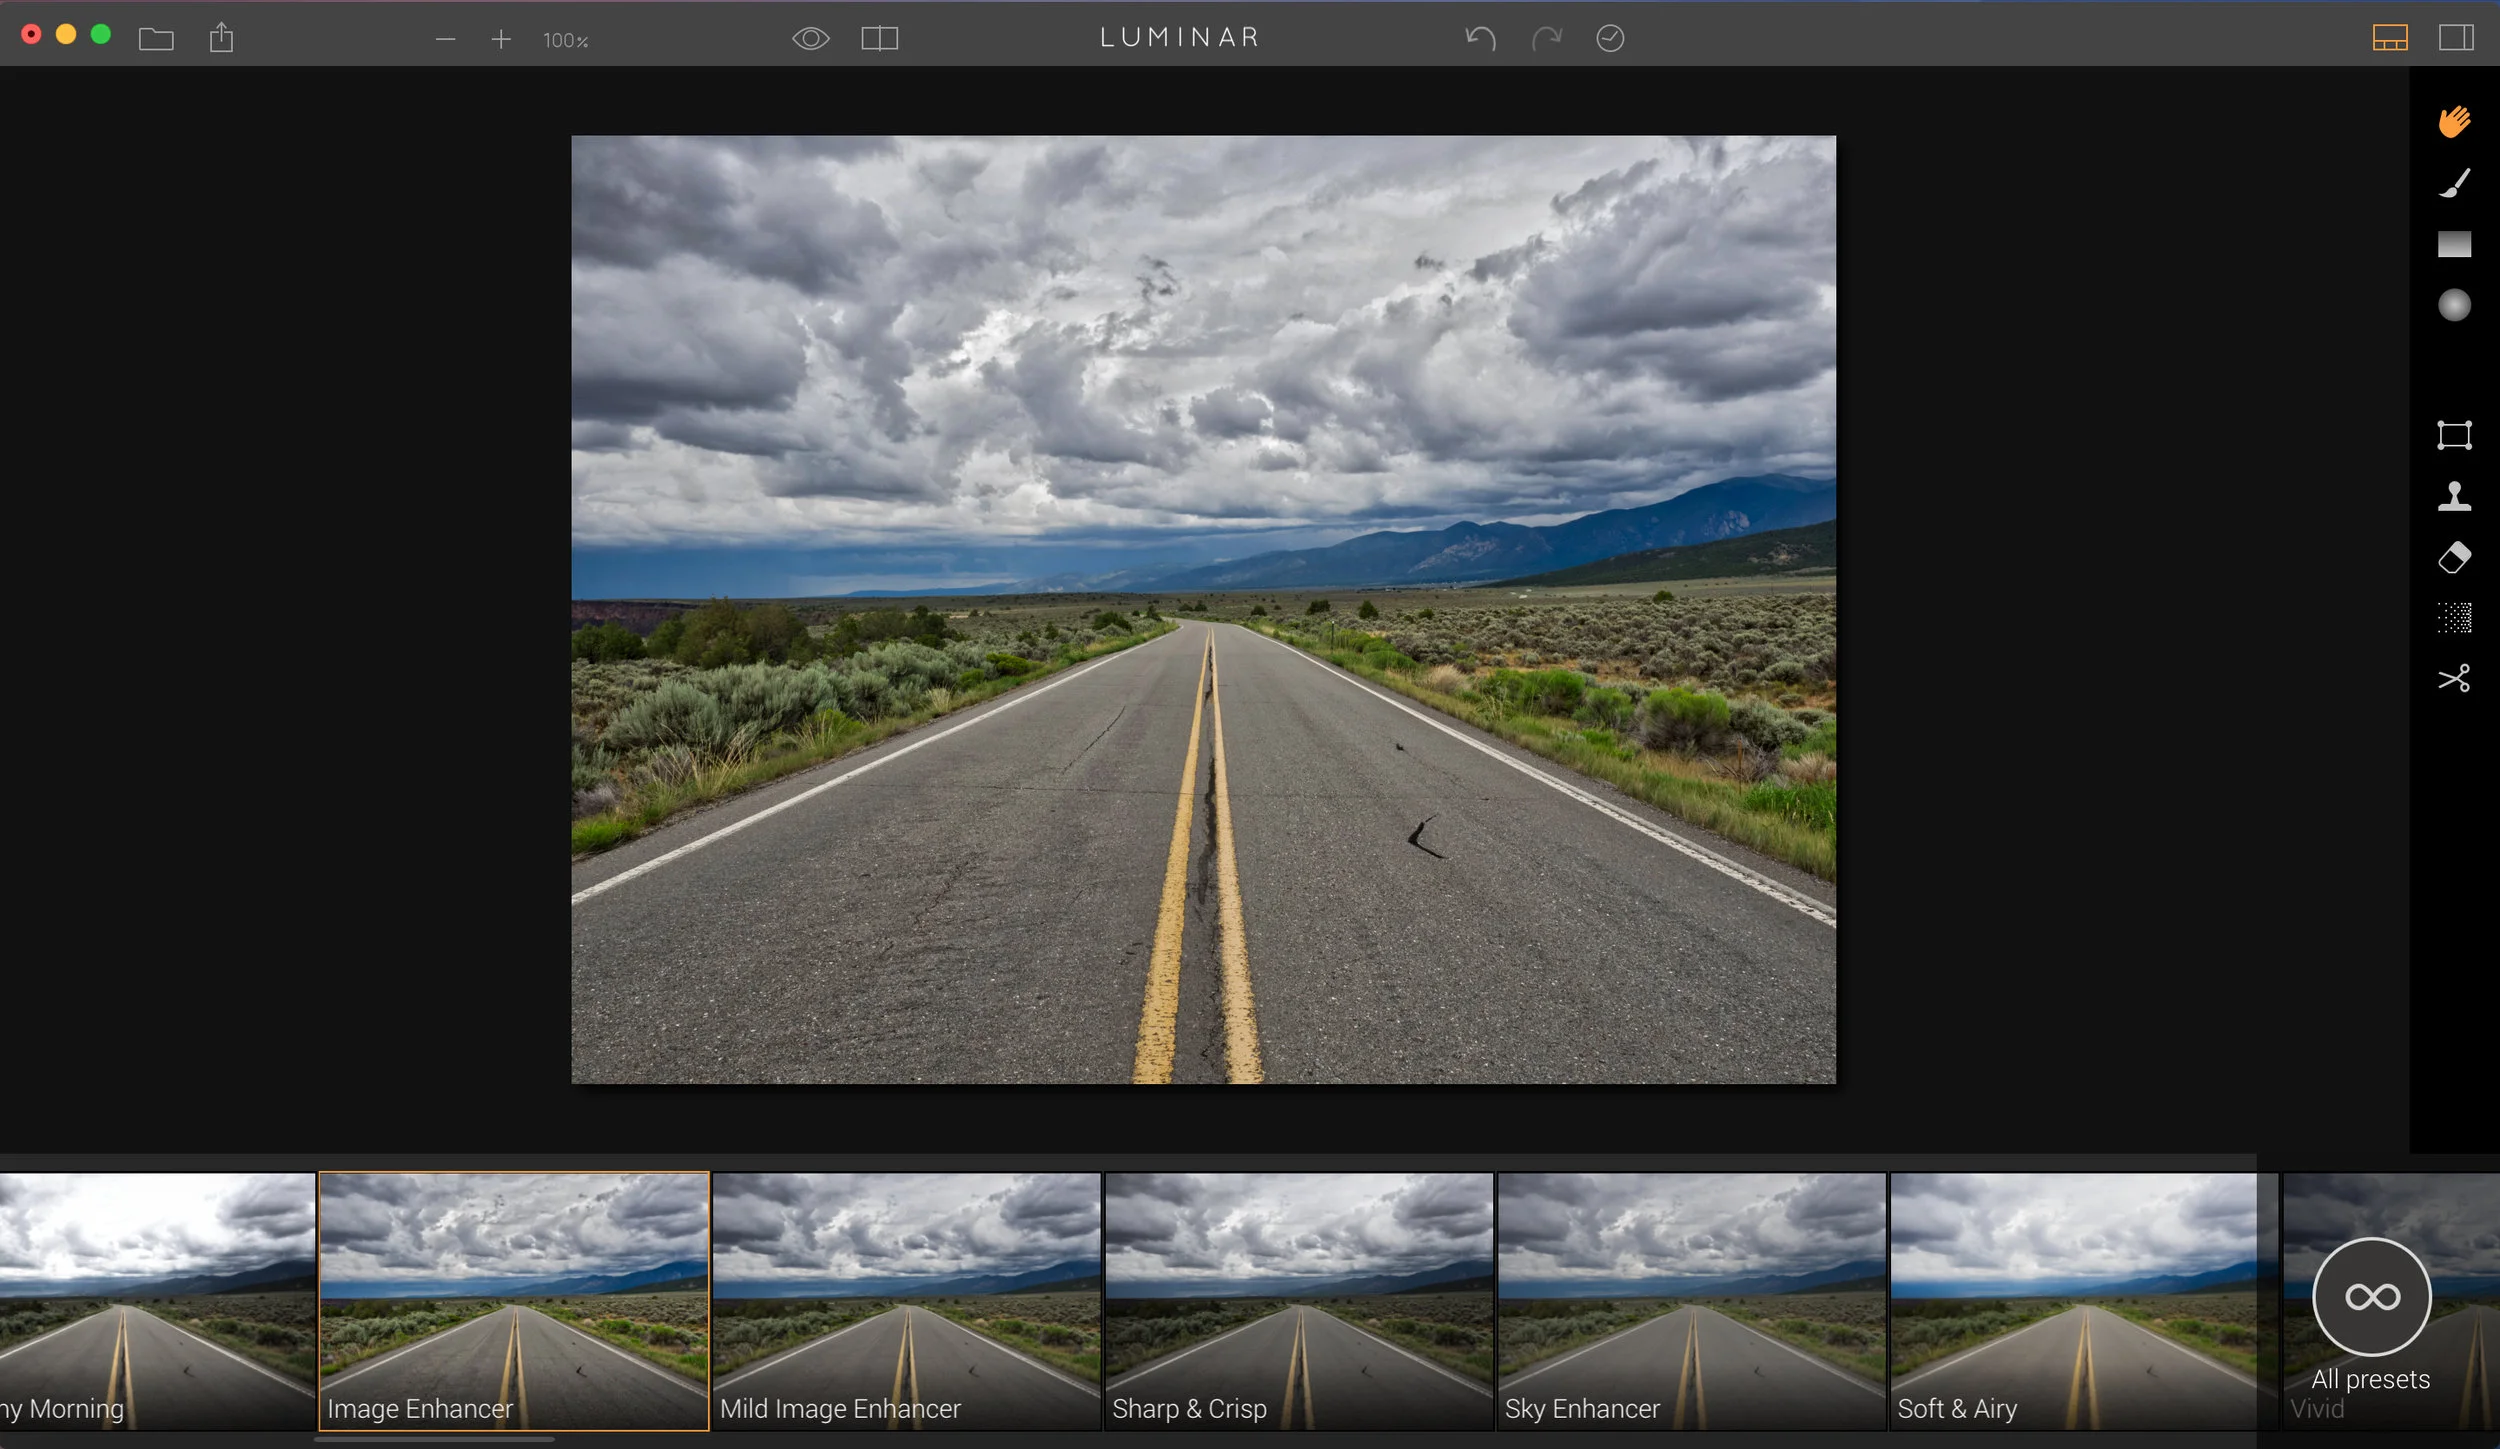
Task: Click the 100% zoom level
Action: pos(565,41)
